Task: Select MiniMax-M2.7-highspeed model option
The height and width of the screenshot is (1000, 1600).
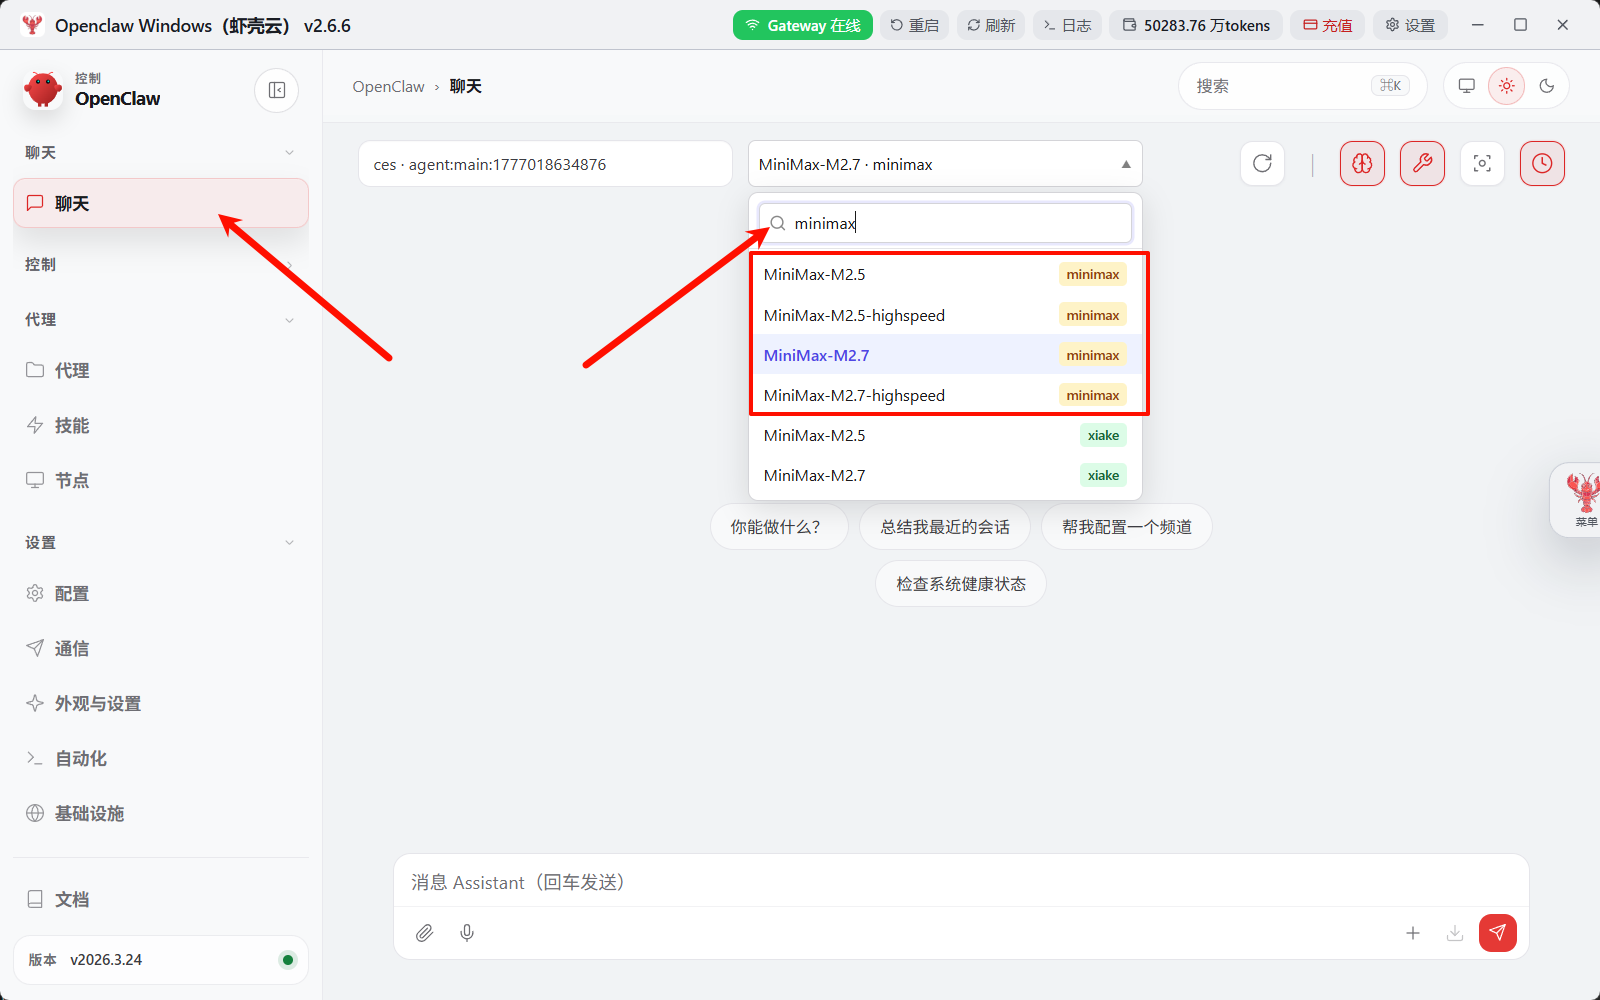Action: coord(945,395)
